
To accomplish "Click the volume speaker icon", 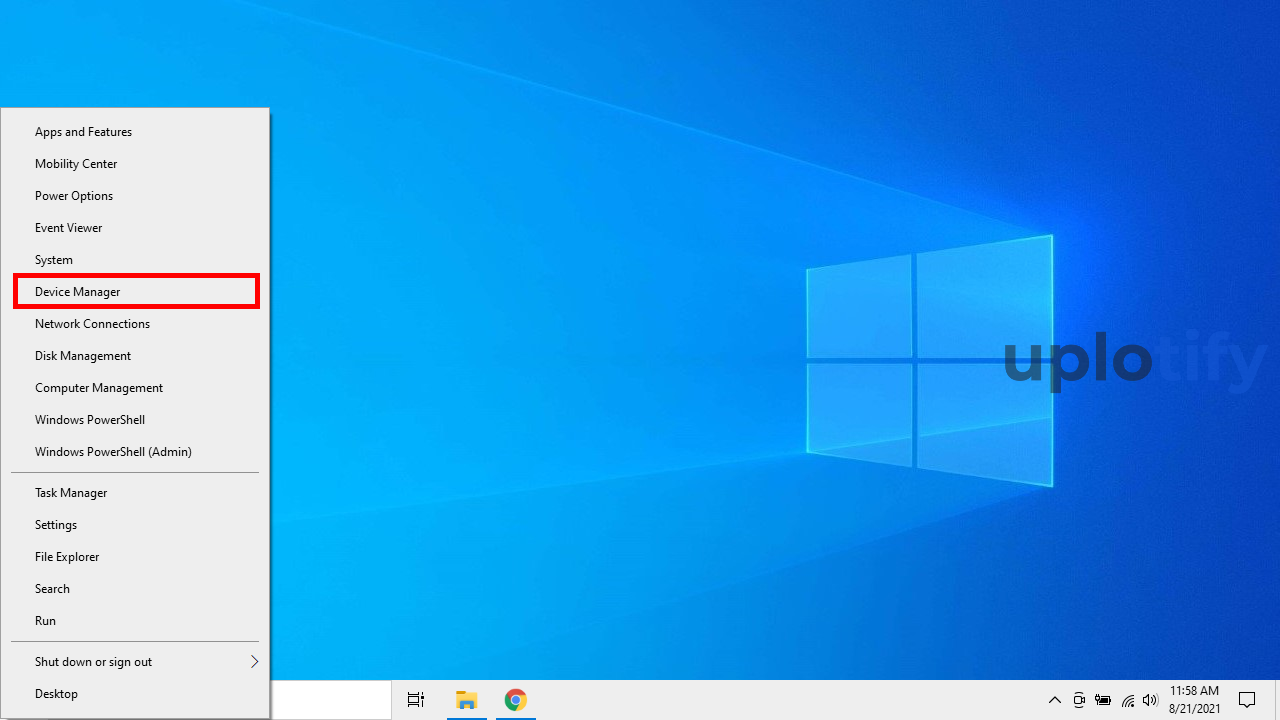I will 1150,700.
